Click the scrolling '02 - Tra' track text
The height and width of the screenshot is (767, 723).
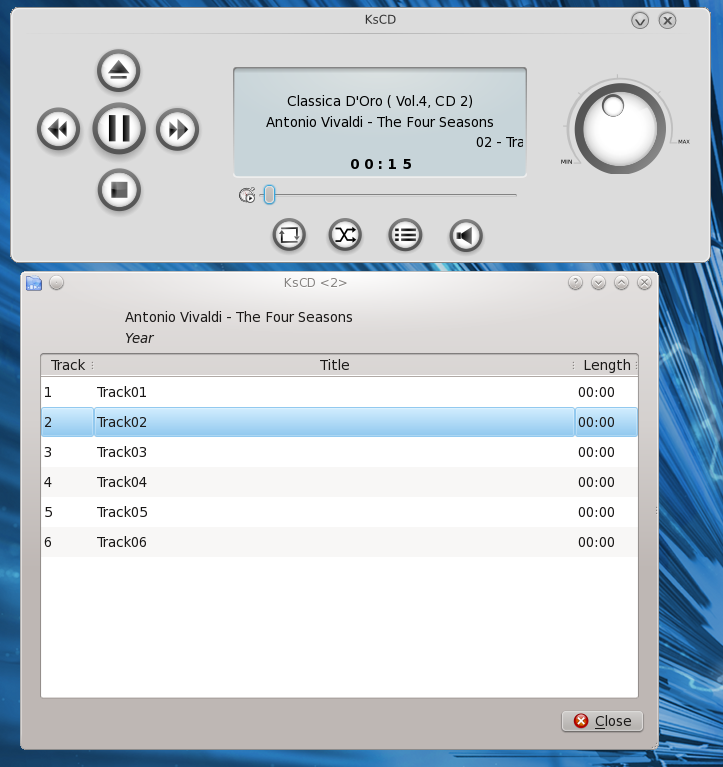(499, 142)
